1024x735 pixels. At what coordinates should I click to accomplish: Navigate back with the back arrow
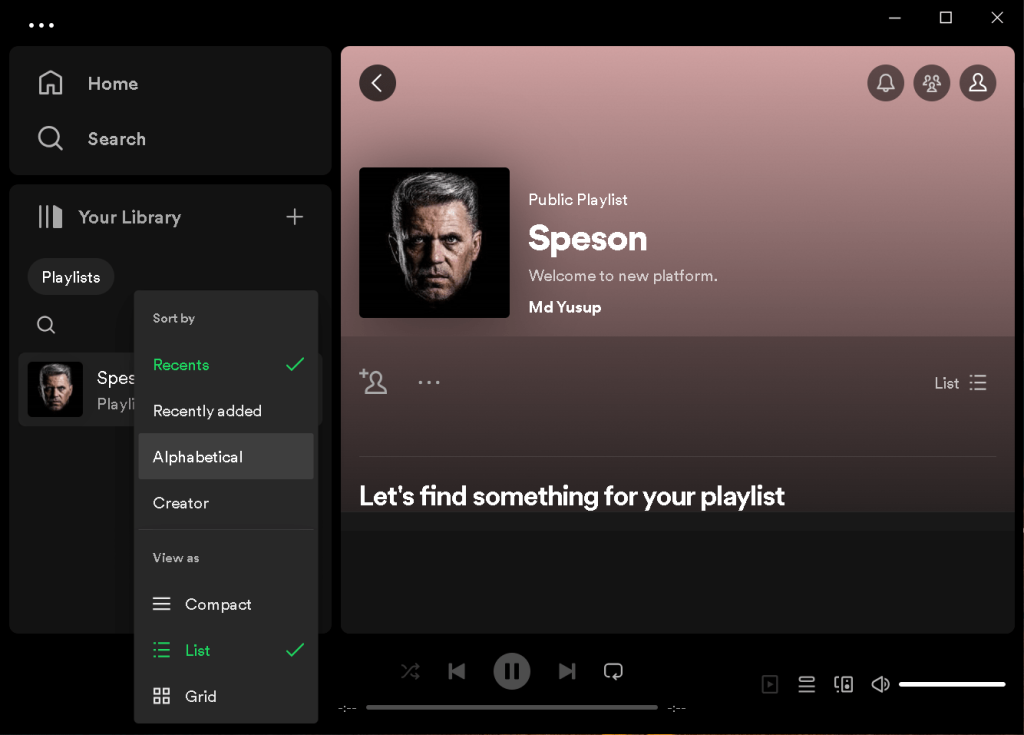coord(377,83)
